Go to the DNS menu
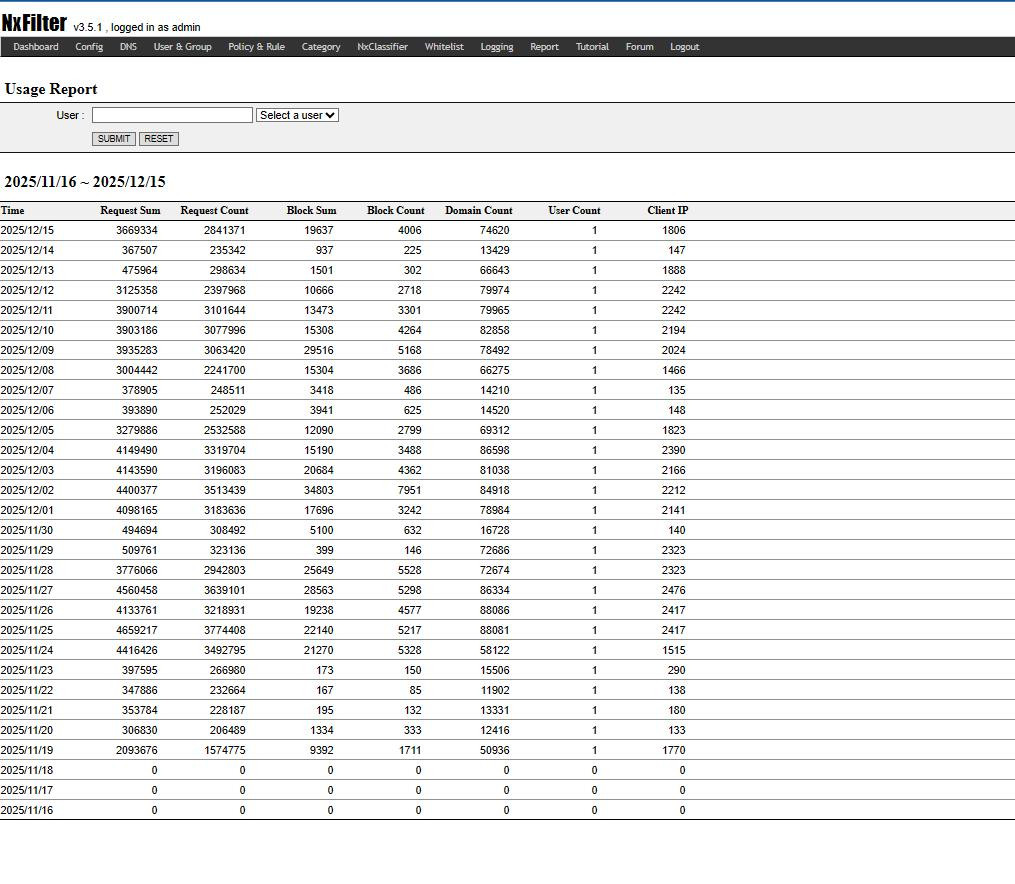 [128, 47]
